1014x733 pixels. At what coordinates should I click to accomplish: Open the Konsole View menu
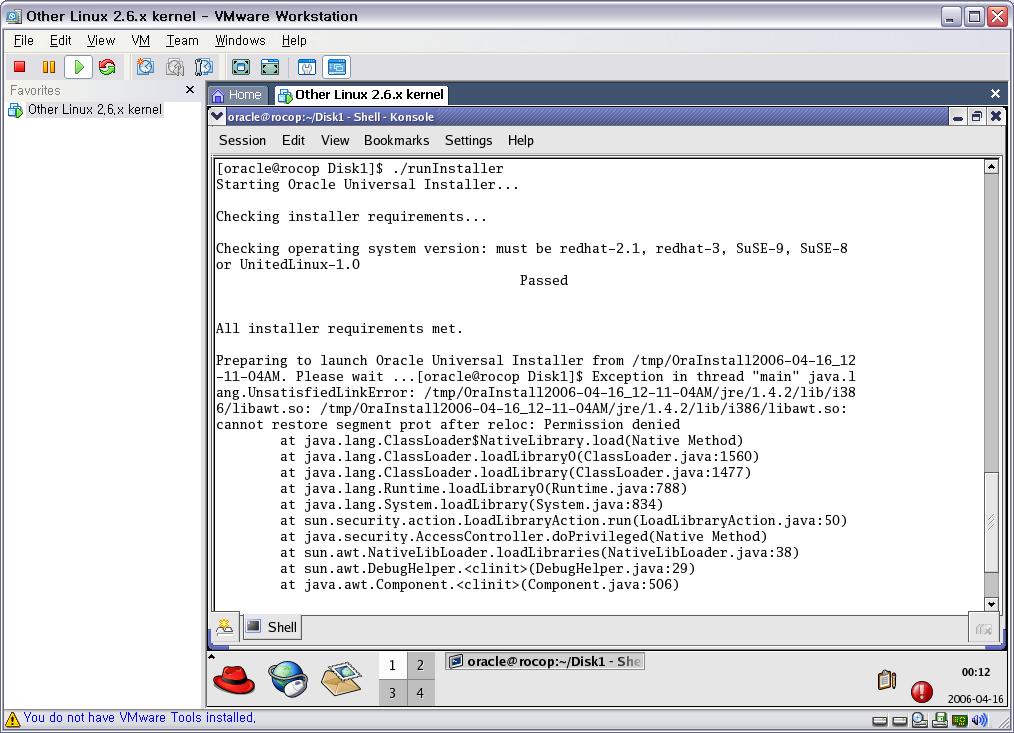[335, 140]
